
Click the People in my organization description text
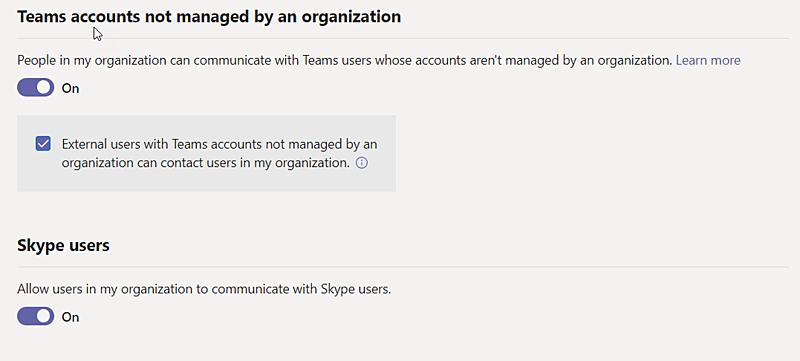(x=345, y=60)
